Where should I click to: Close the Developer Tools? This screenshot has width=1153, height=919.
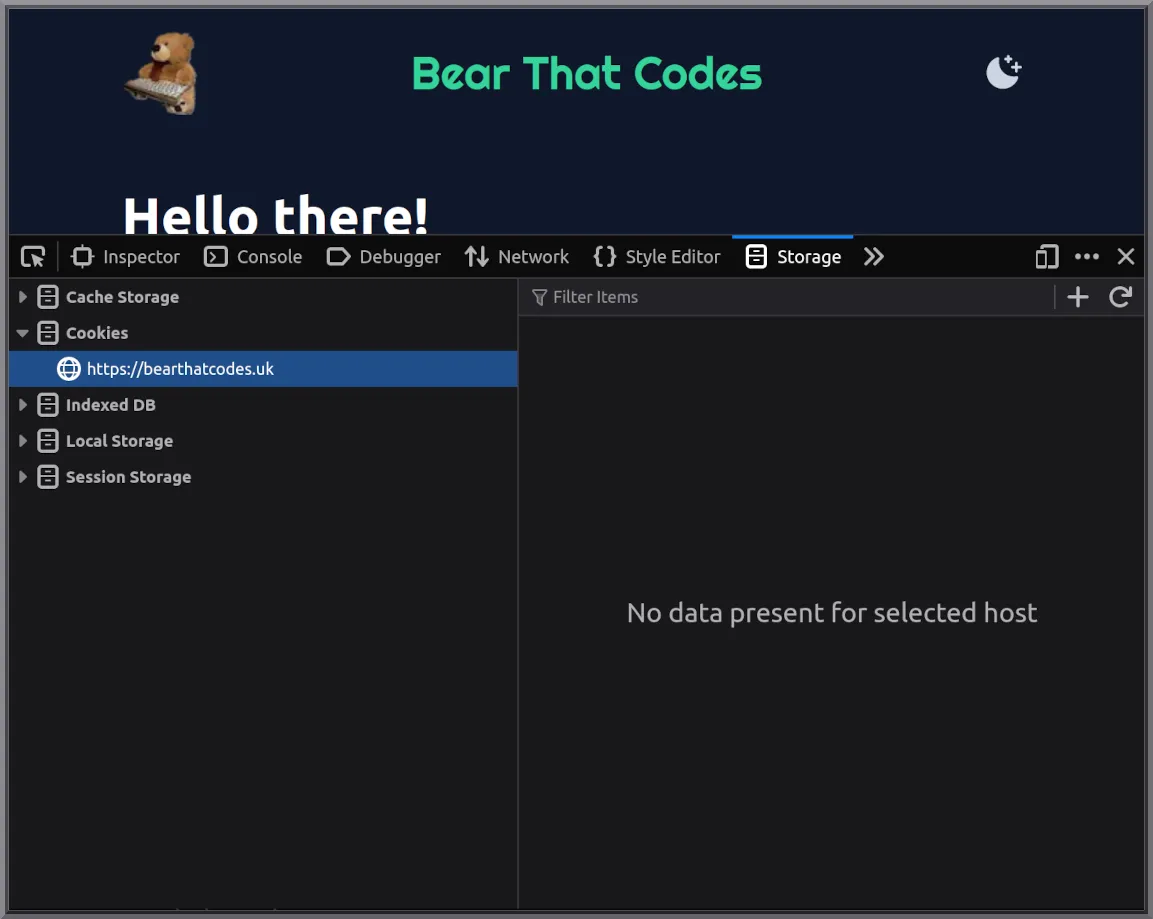[1125, 257]
